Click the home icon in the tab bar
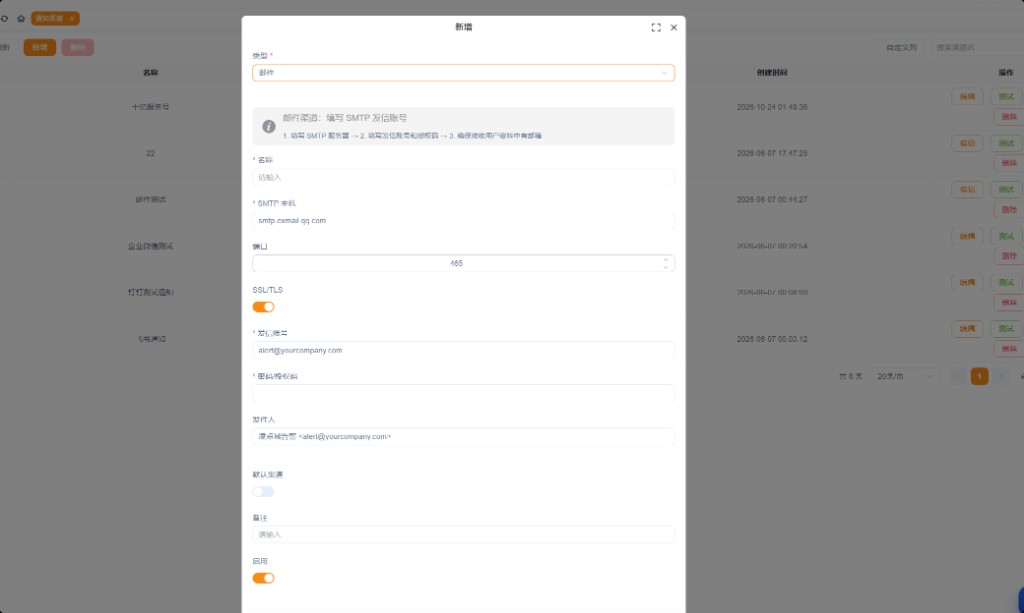 click(21, 18)
